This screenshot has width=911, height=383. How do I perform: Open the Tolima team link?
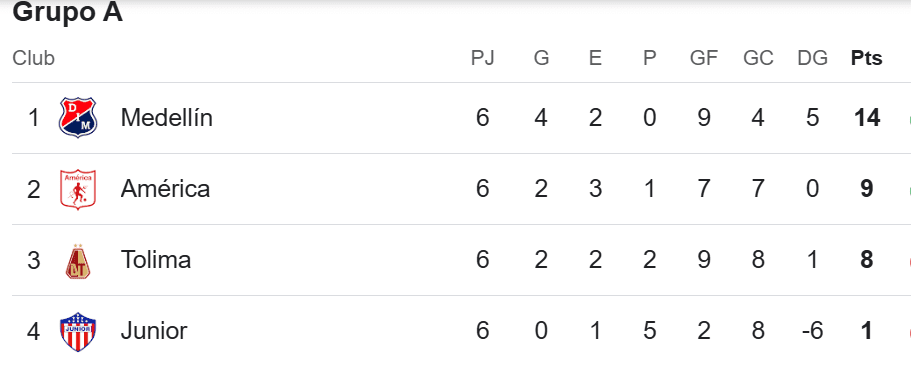tap(156, 260)
